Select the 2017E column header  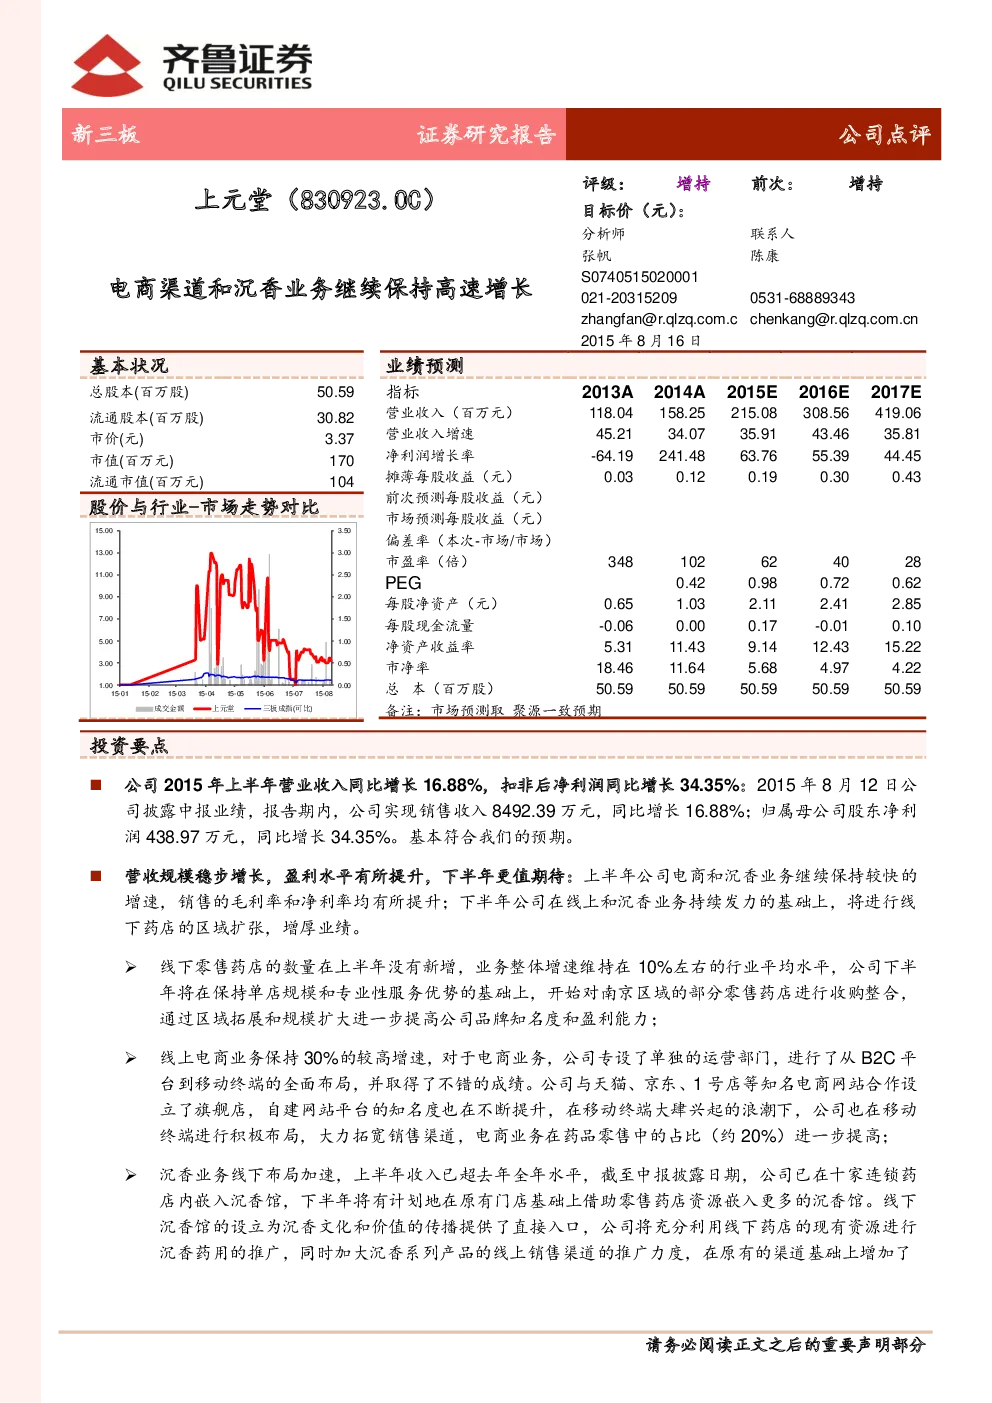(x=896, y=392)
